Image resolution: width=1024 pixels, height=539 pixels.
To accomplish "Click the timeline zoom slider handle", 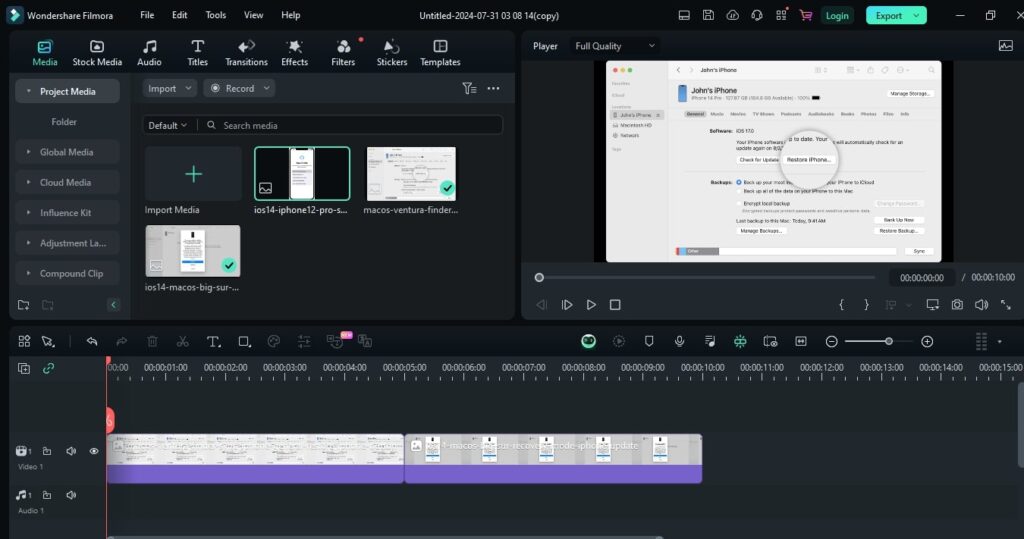I will click(889, 341).
